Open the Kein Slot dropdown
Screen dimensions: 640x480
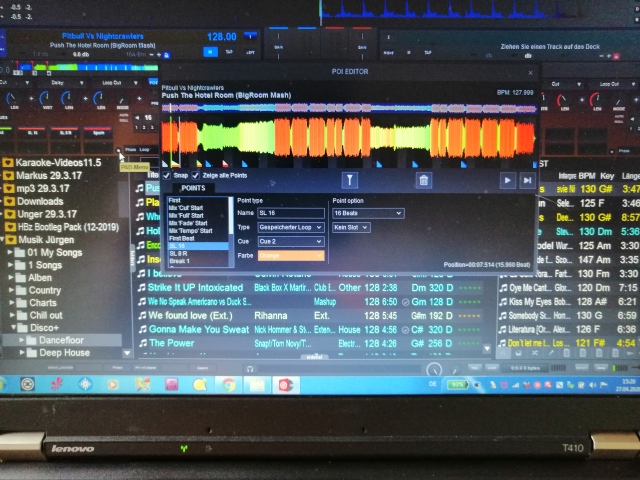click(x=351, y=227)
